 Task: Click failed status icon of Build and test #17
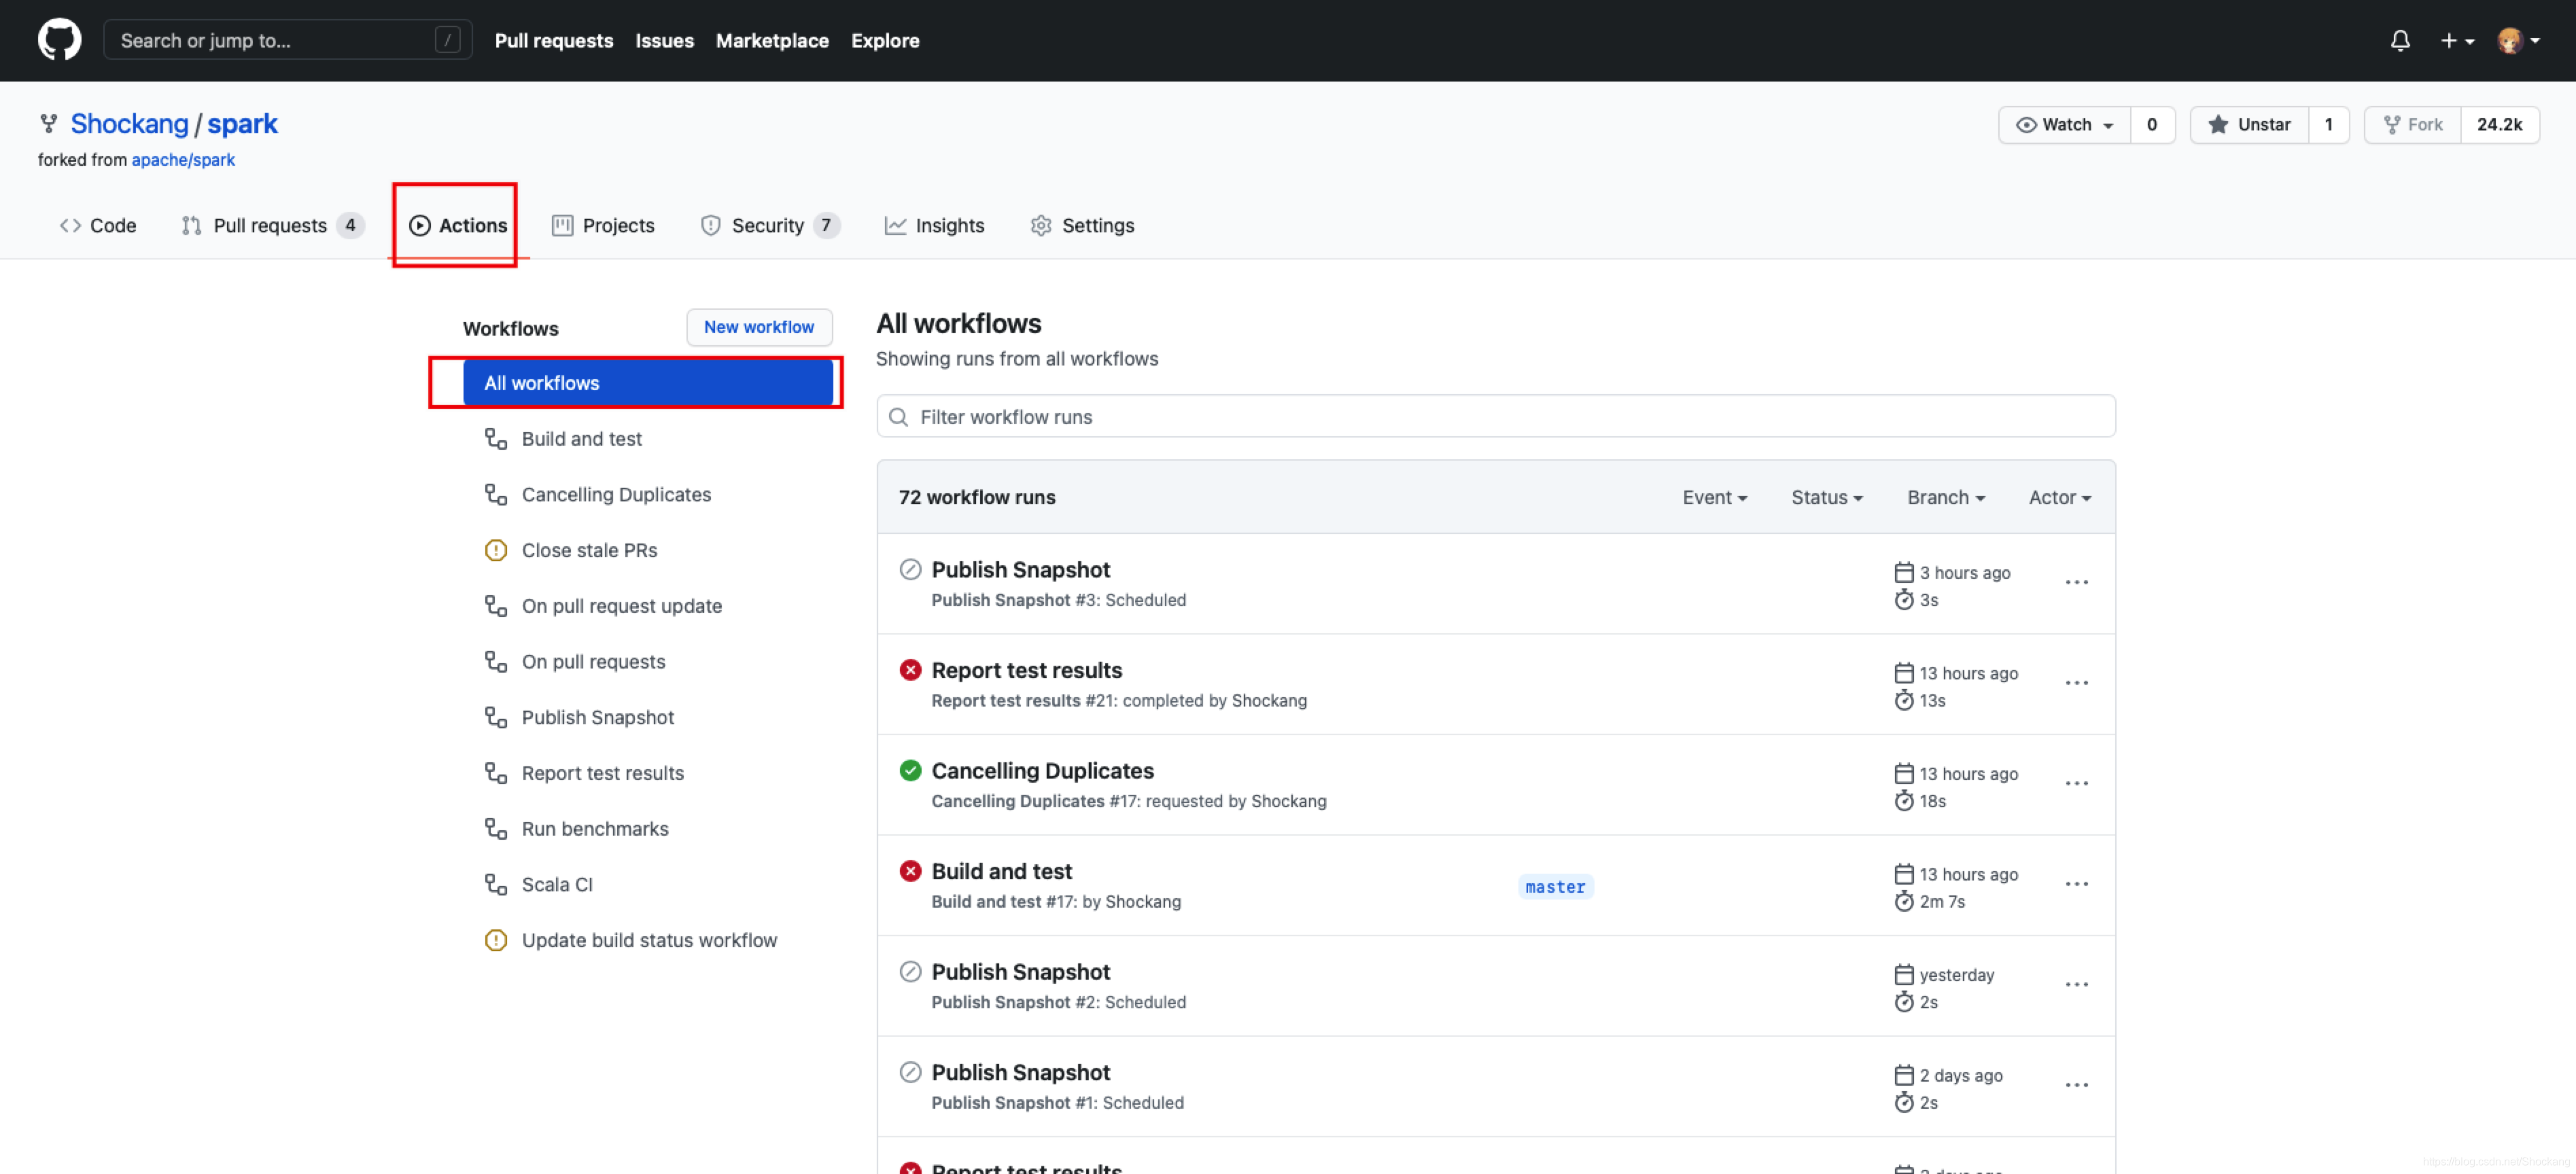(910, 871)
